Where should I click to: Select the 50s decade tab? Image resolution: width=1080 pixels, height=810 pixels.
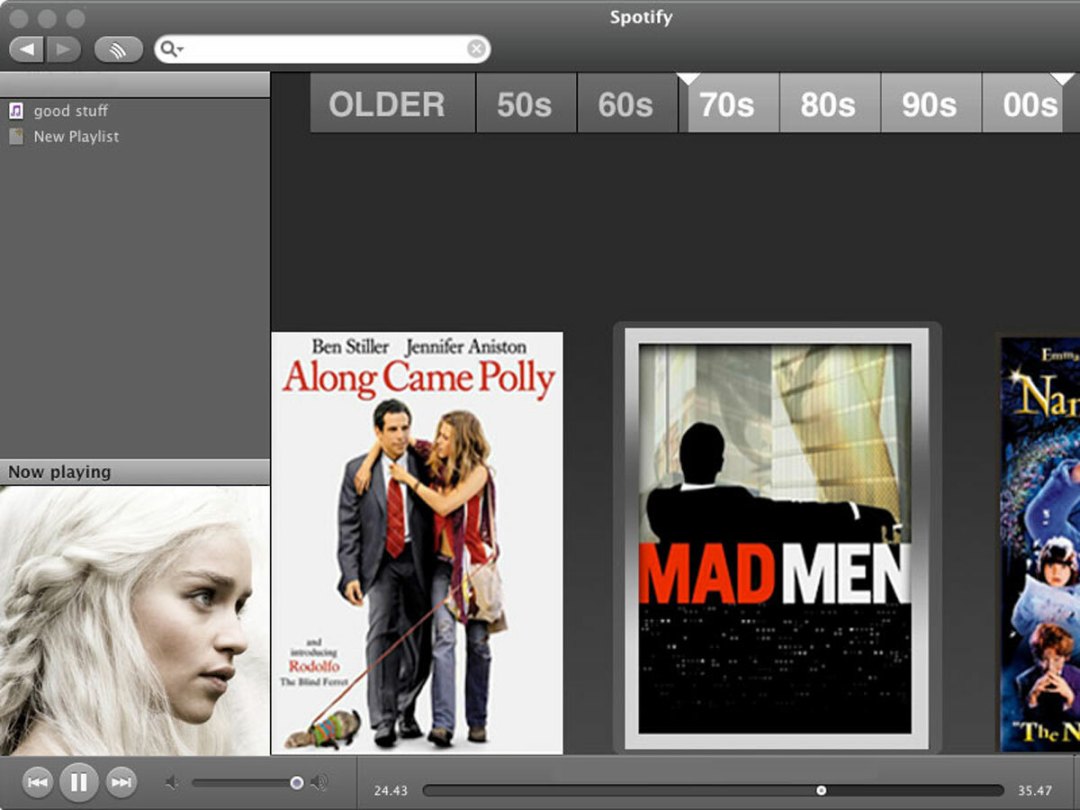[x=526, y=103]
